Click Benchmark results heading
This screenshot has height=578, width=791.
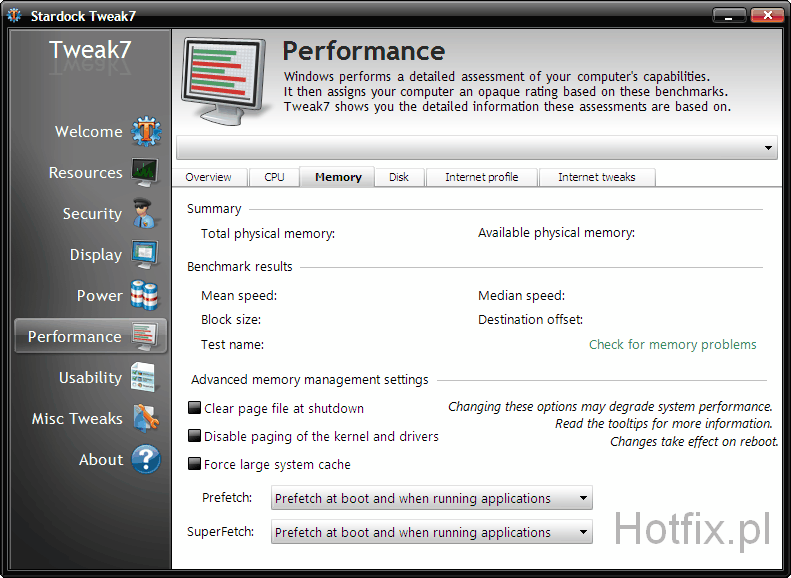click(240, 266)
